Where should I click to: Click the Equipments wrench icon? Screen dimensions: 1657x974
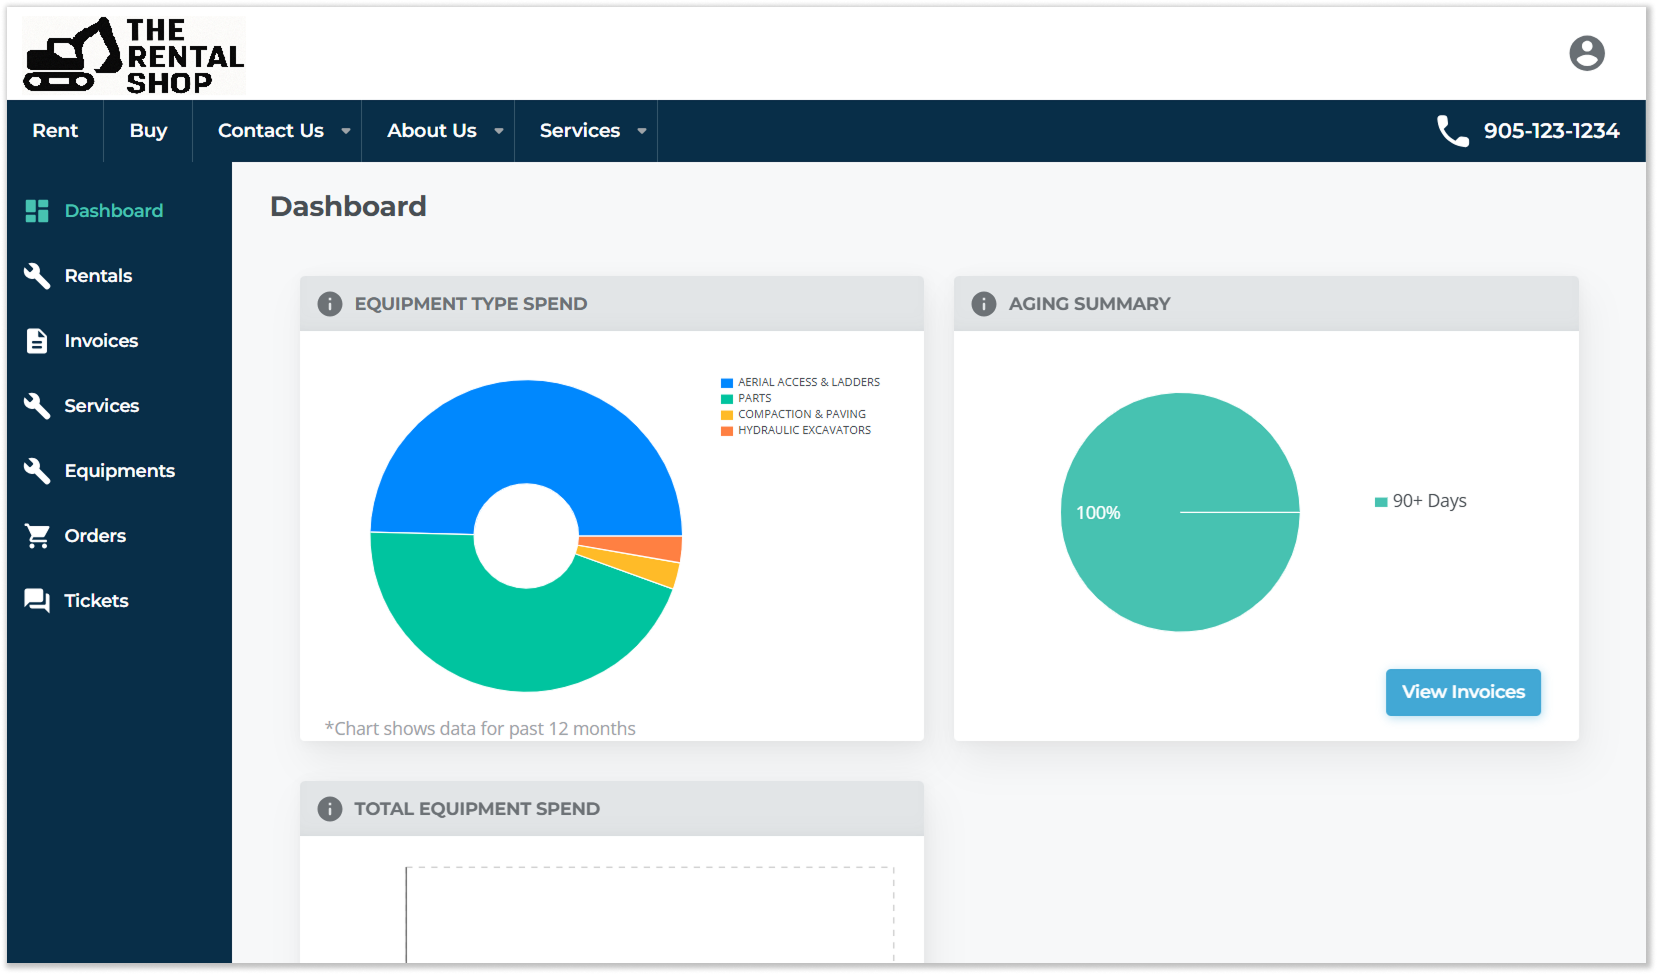(37, 471)
